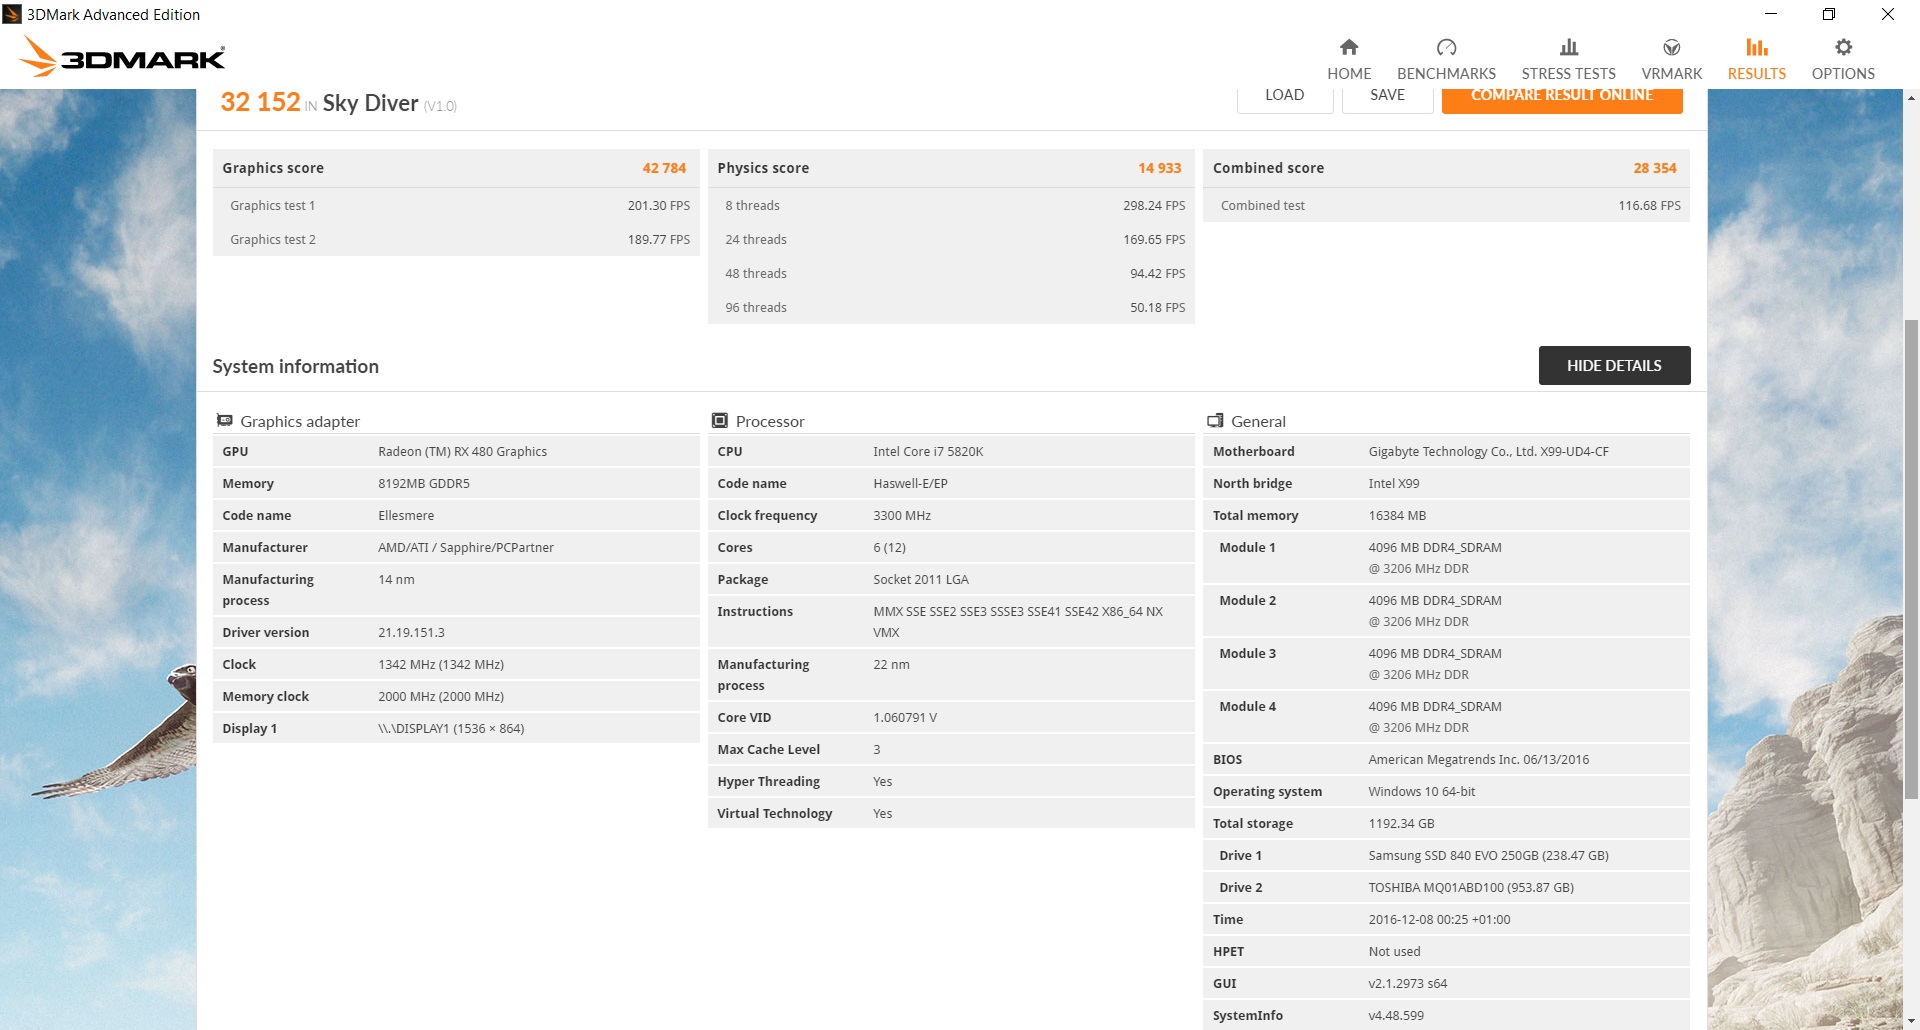
Task: Select the Physics score value 14 933
Action: point(1160,168)
